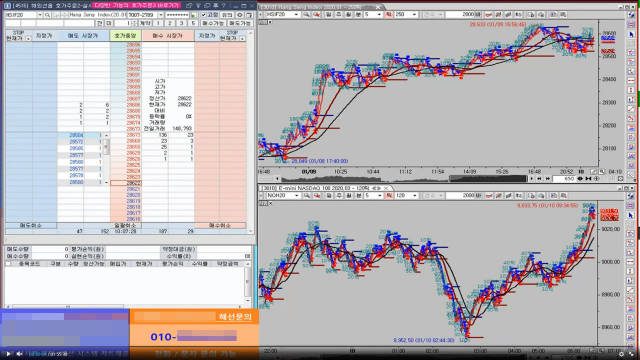Toggle the select-all checkbox in positions table header

click(8, 264)
